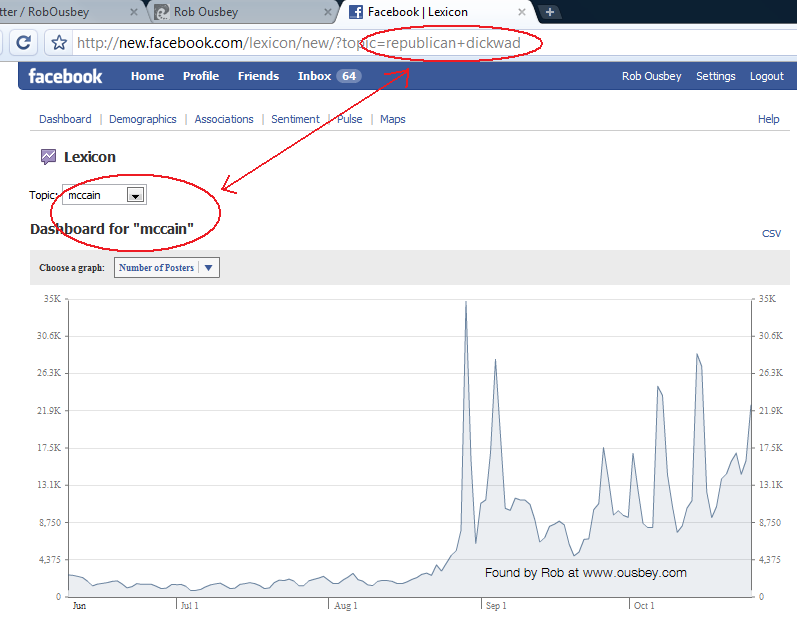Screen dimensions: 797x620
Task: Switch to the Twitter / RobOusbey tab
Action: pos(69,12)
